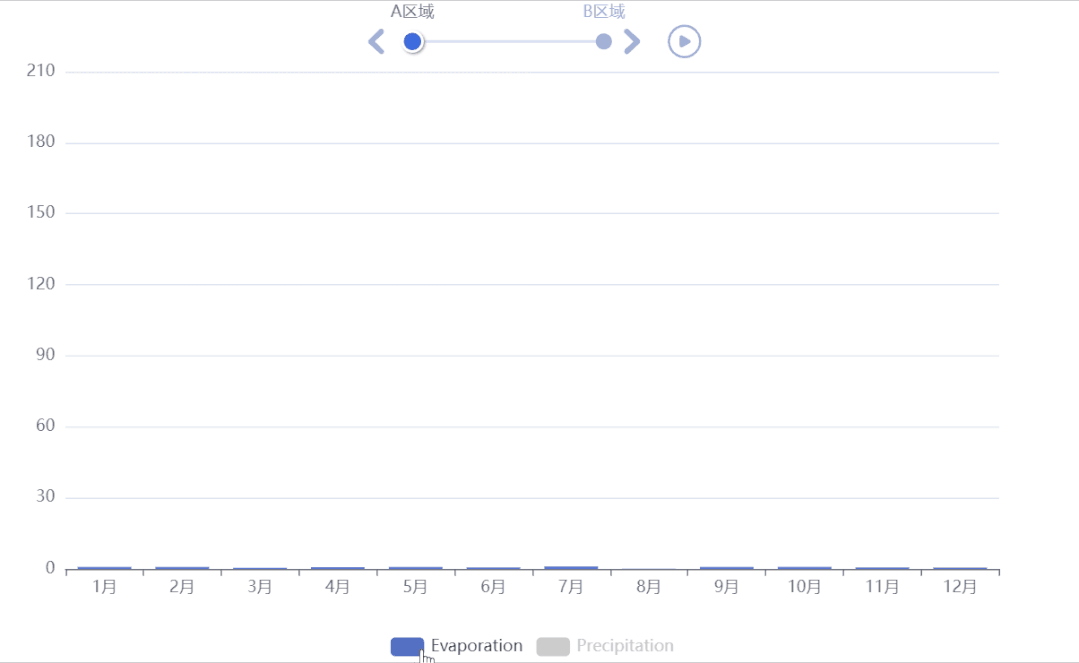
Task: Click the timeline slider track
Action: (x=510, y=41)
